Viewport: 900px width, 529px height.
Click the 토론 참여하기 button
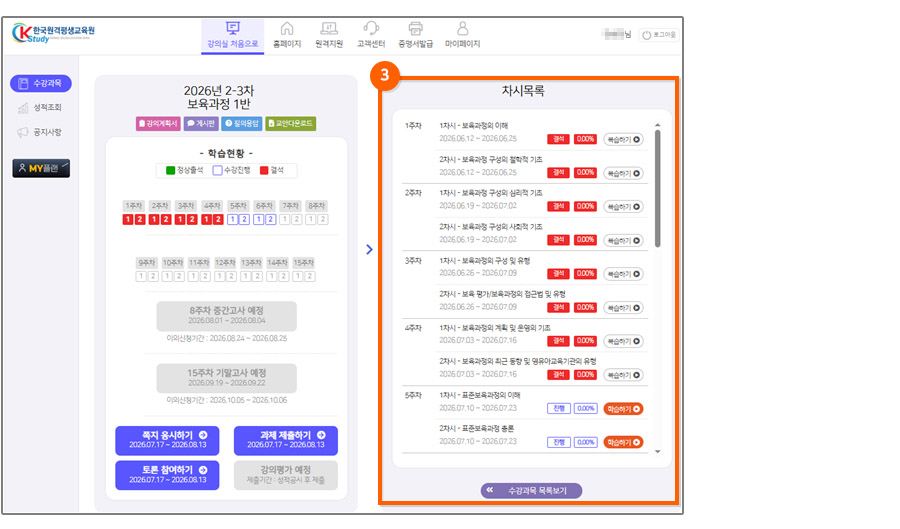[x=167, y=475]
